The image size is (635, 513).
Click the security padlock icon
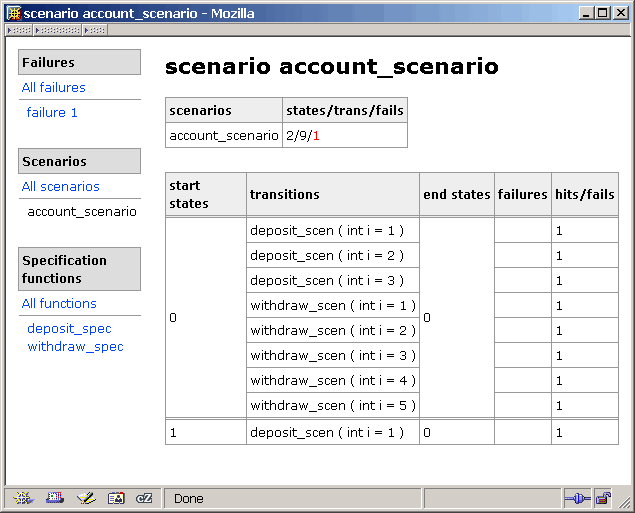click(x=603, y=498)
